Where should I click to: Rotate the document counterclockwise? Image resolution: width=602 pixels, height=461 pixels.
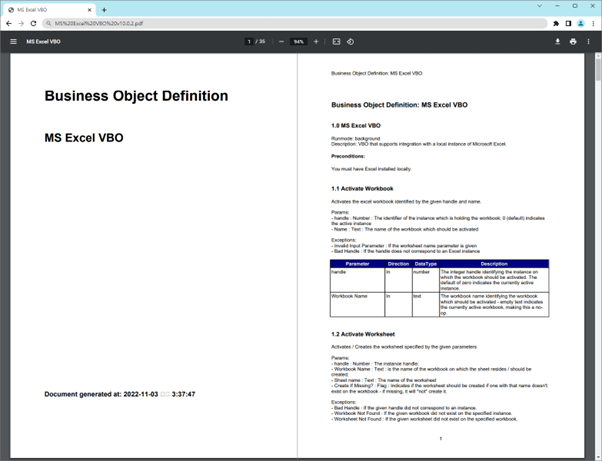point(351,41)
